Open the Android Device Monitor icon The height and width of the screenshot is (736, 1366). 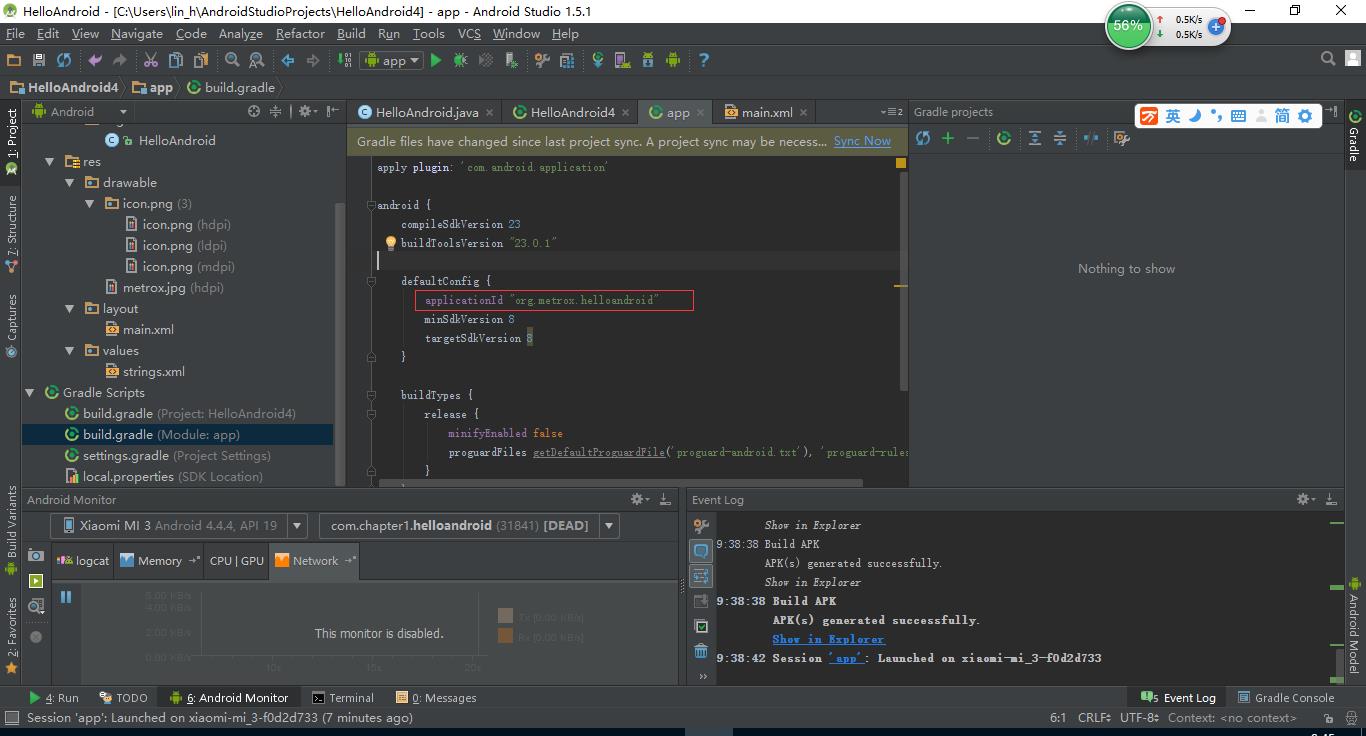(x=673, y=60)
